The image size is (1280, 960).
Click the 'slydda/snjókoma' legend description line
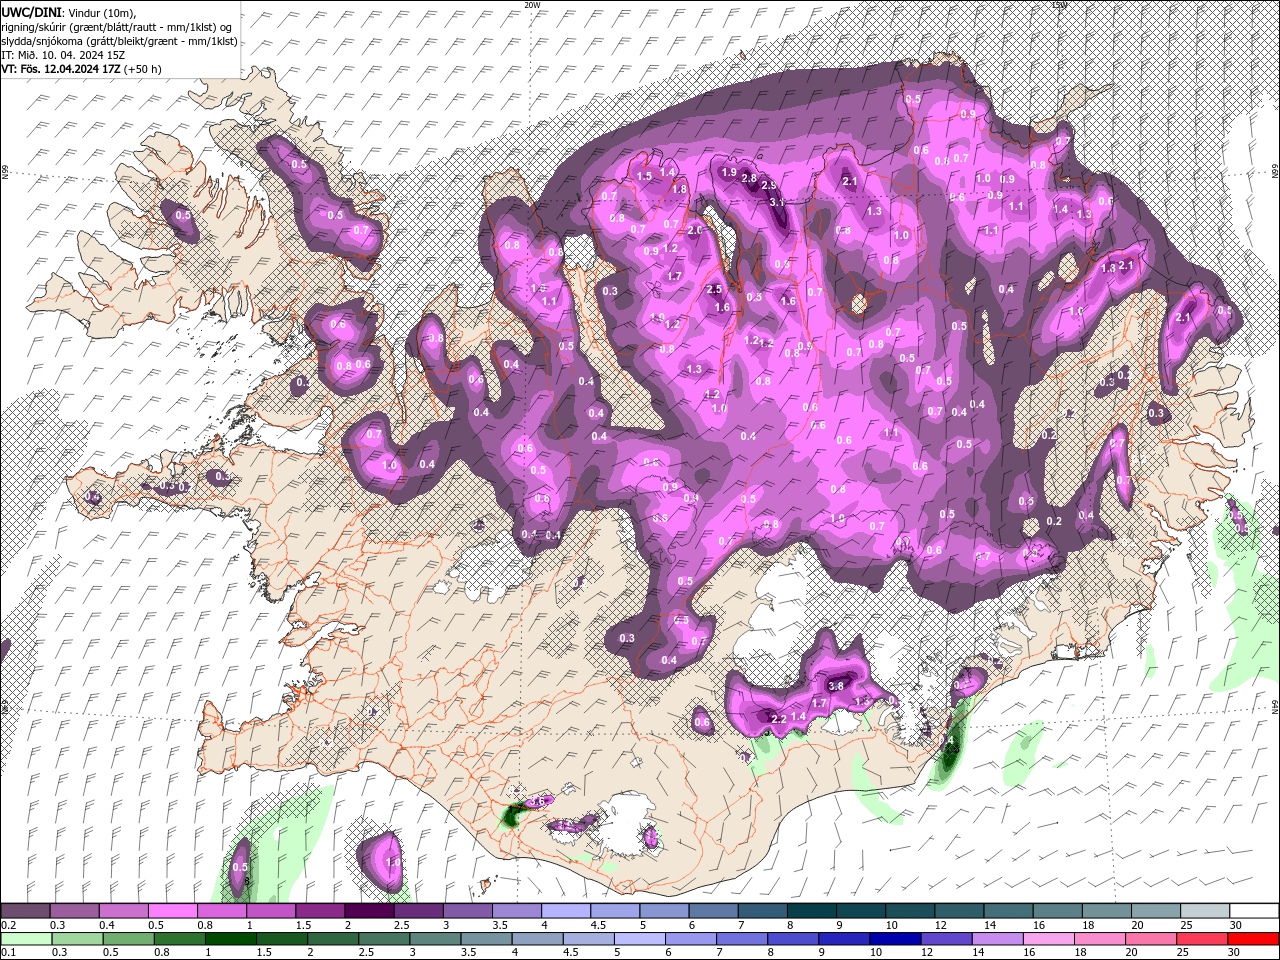[119, 41]
